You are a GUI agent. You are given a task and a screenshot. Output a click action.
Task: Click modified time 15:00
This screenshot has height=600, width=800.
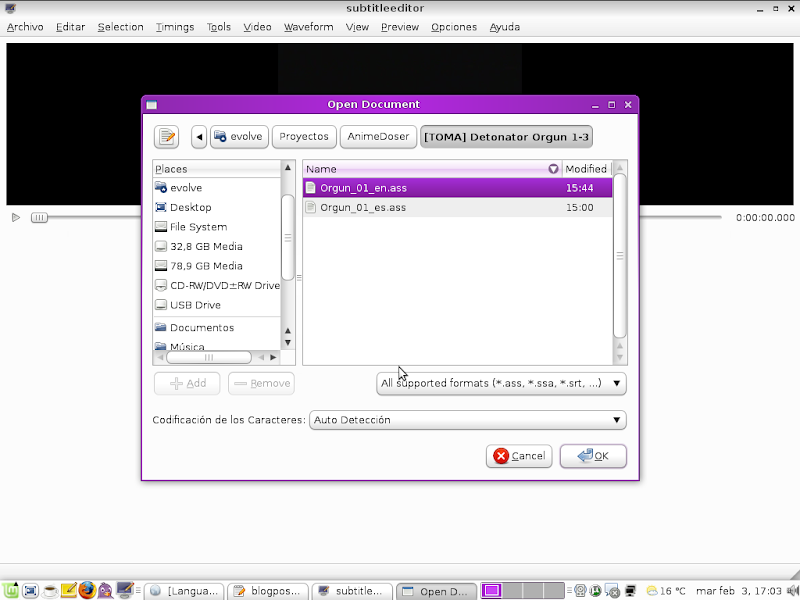580,208
